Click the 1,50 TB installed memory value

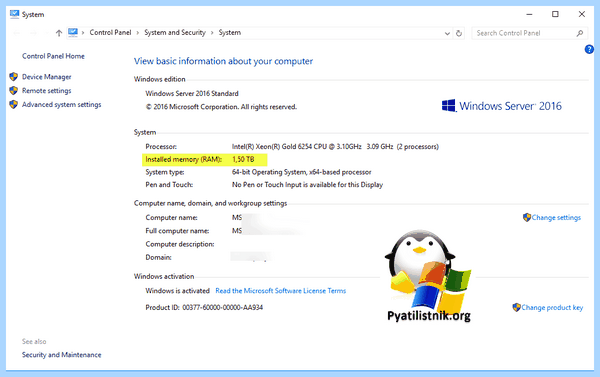click(243, 159)
